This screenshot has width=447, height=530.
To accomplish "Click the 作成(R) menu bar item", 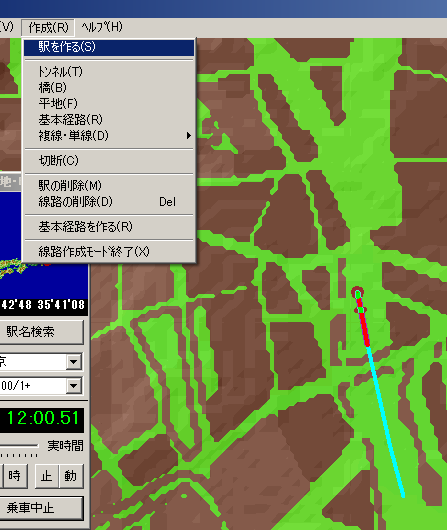I will pos(48,27).
